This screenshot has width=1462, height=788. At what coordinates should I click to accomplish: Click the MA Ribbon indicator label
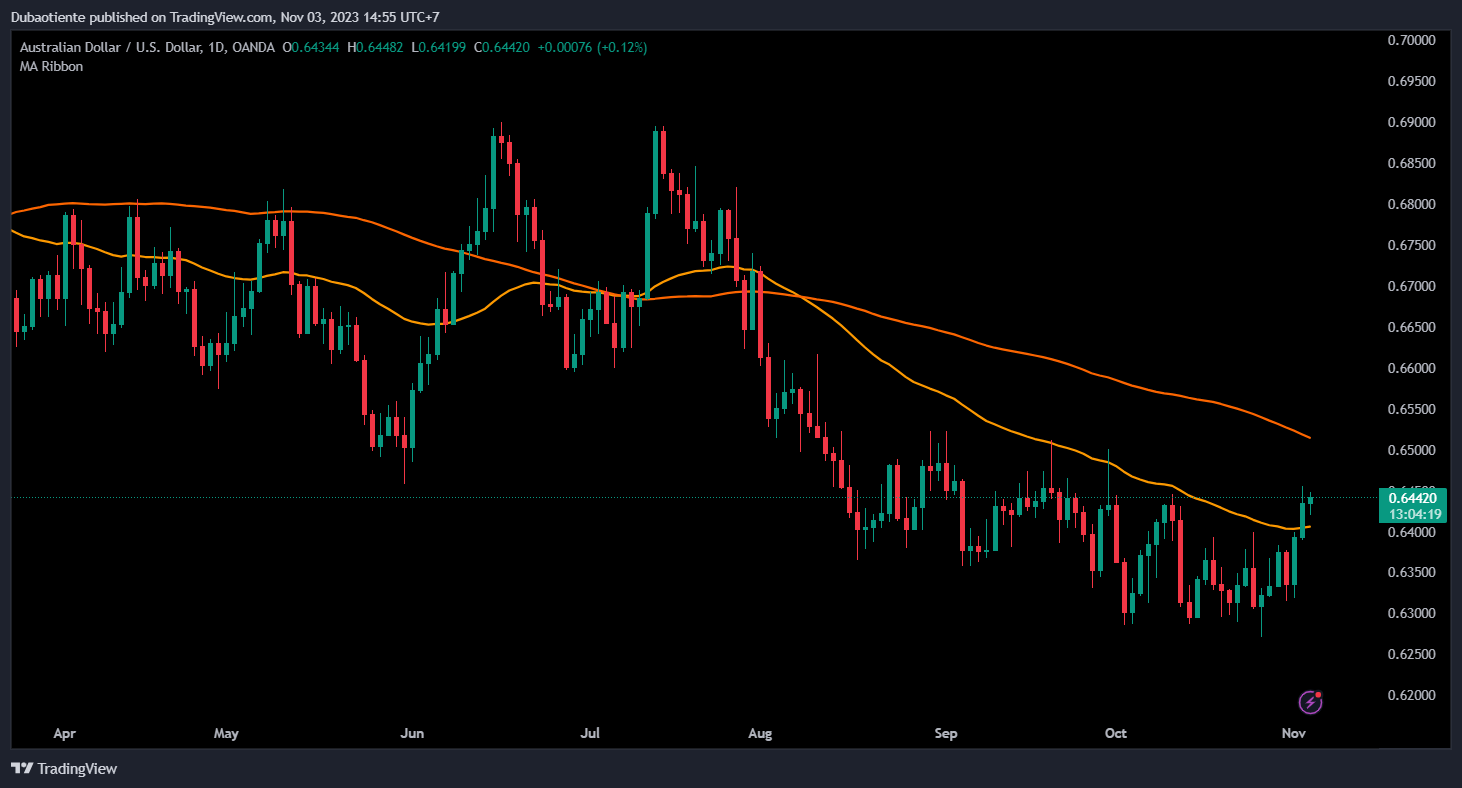[51, 66]
